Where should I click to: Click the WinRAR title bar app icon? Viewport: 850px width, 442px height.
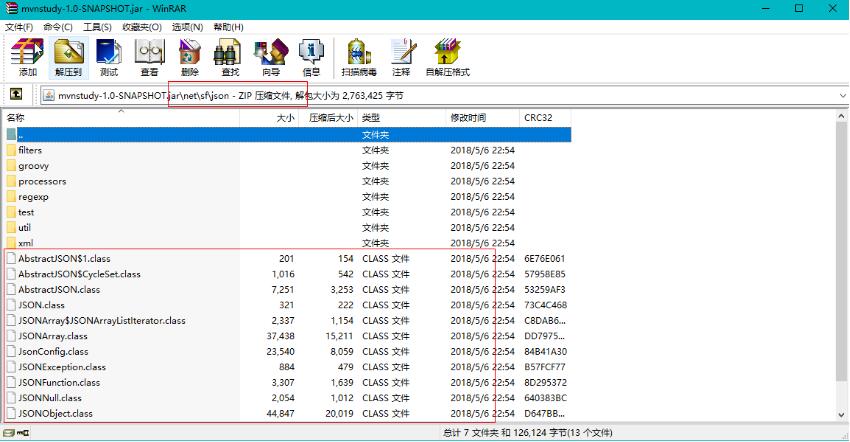pyautogui.click(x=11, y=9)
